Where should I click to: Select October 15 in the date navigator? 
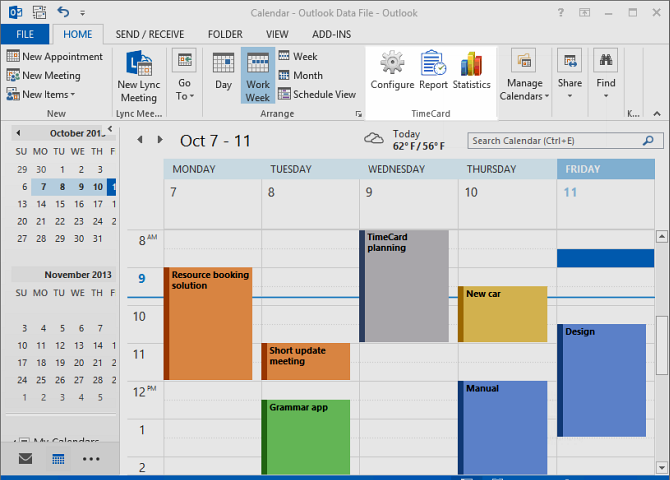tap(60, 204)
